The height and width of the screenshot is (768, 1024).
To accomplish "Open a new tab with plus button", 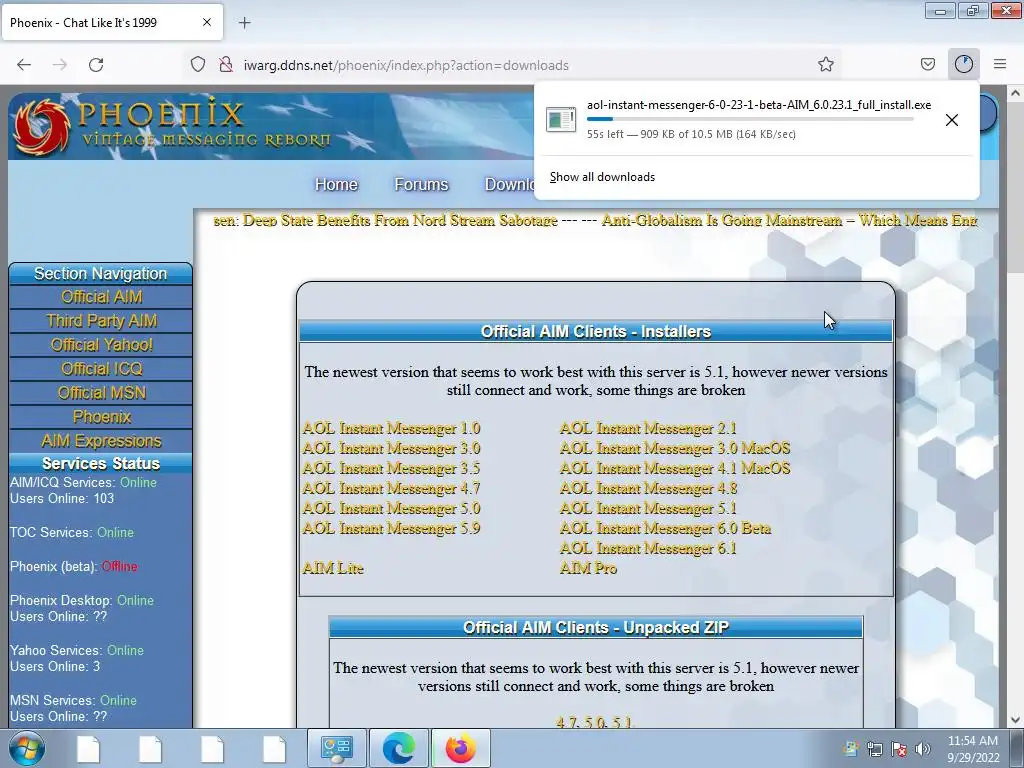I will [x=244, y=23].
